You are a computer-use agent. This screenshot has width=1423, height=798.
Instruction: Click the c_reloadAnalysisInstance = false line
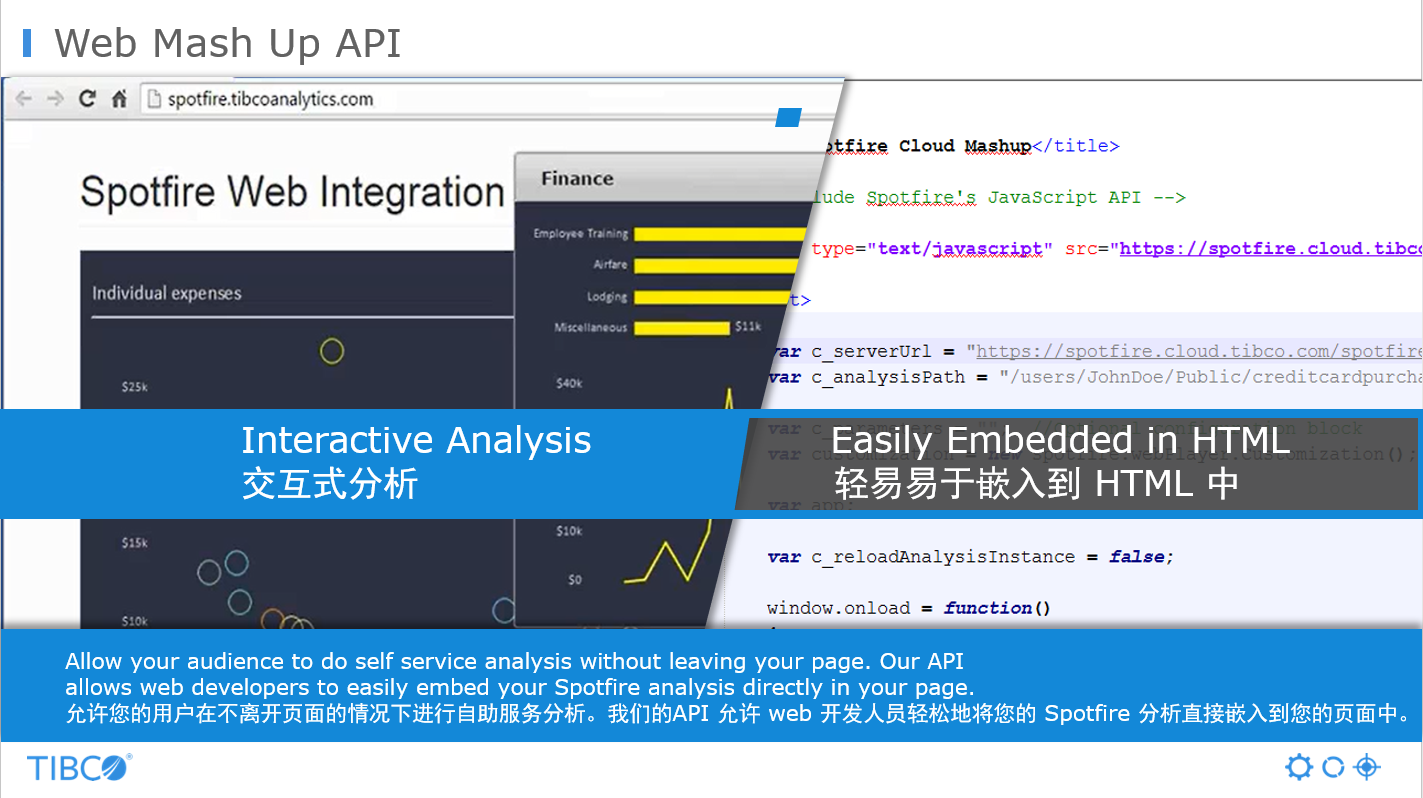(x=970, y=557)
